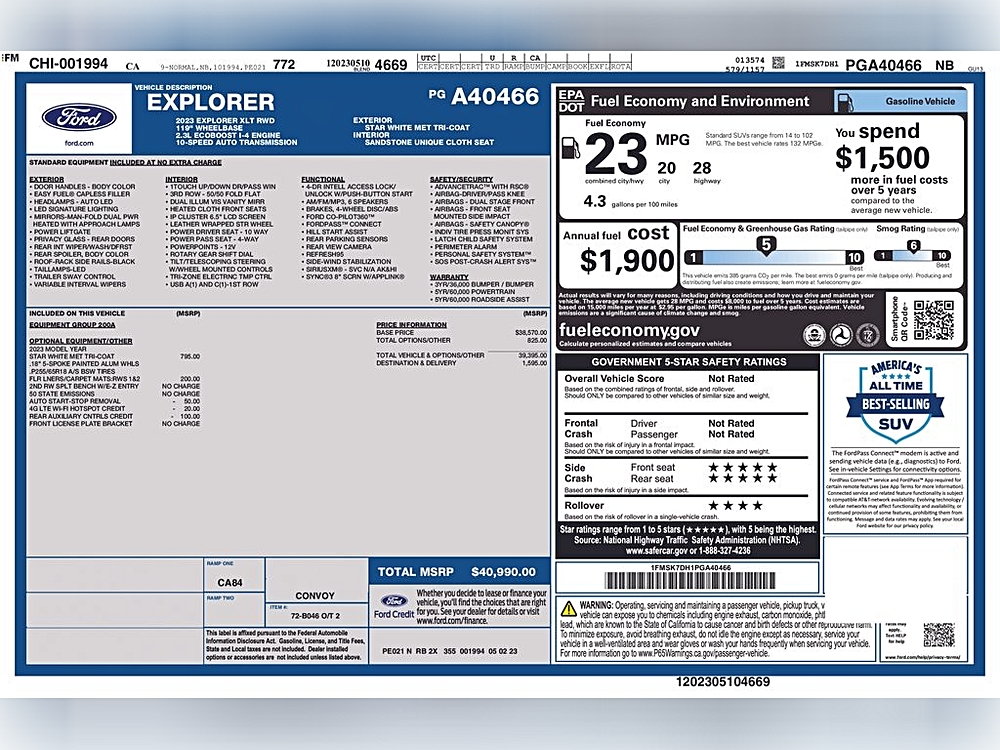Click the FUNCTIONAL equipment heading
Screen dimensions: 1000x750
tap(323, 179)
